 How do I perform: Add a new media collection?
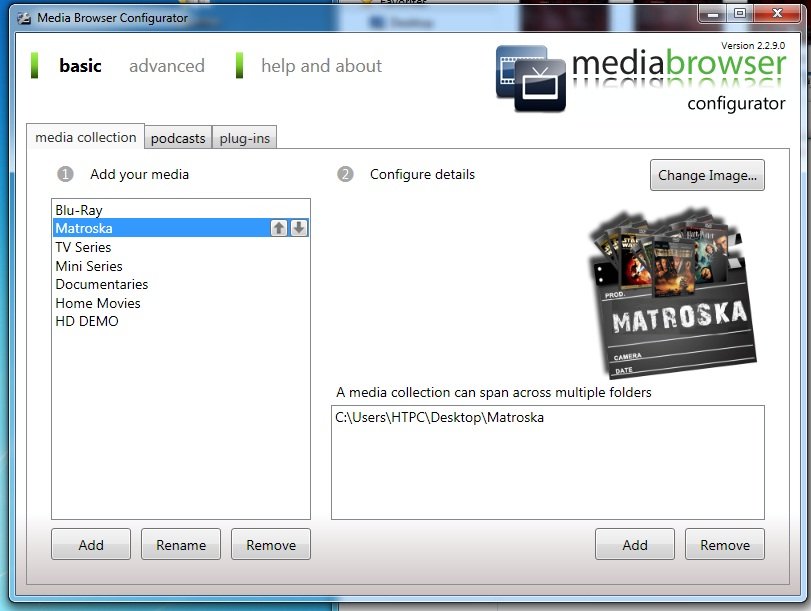[x=91, y=544]
